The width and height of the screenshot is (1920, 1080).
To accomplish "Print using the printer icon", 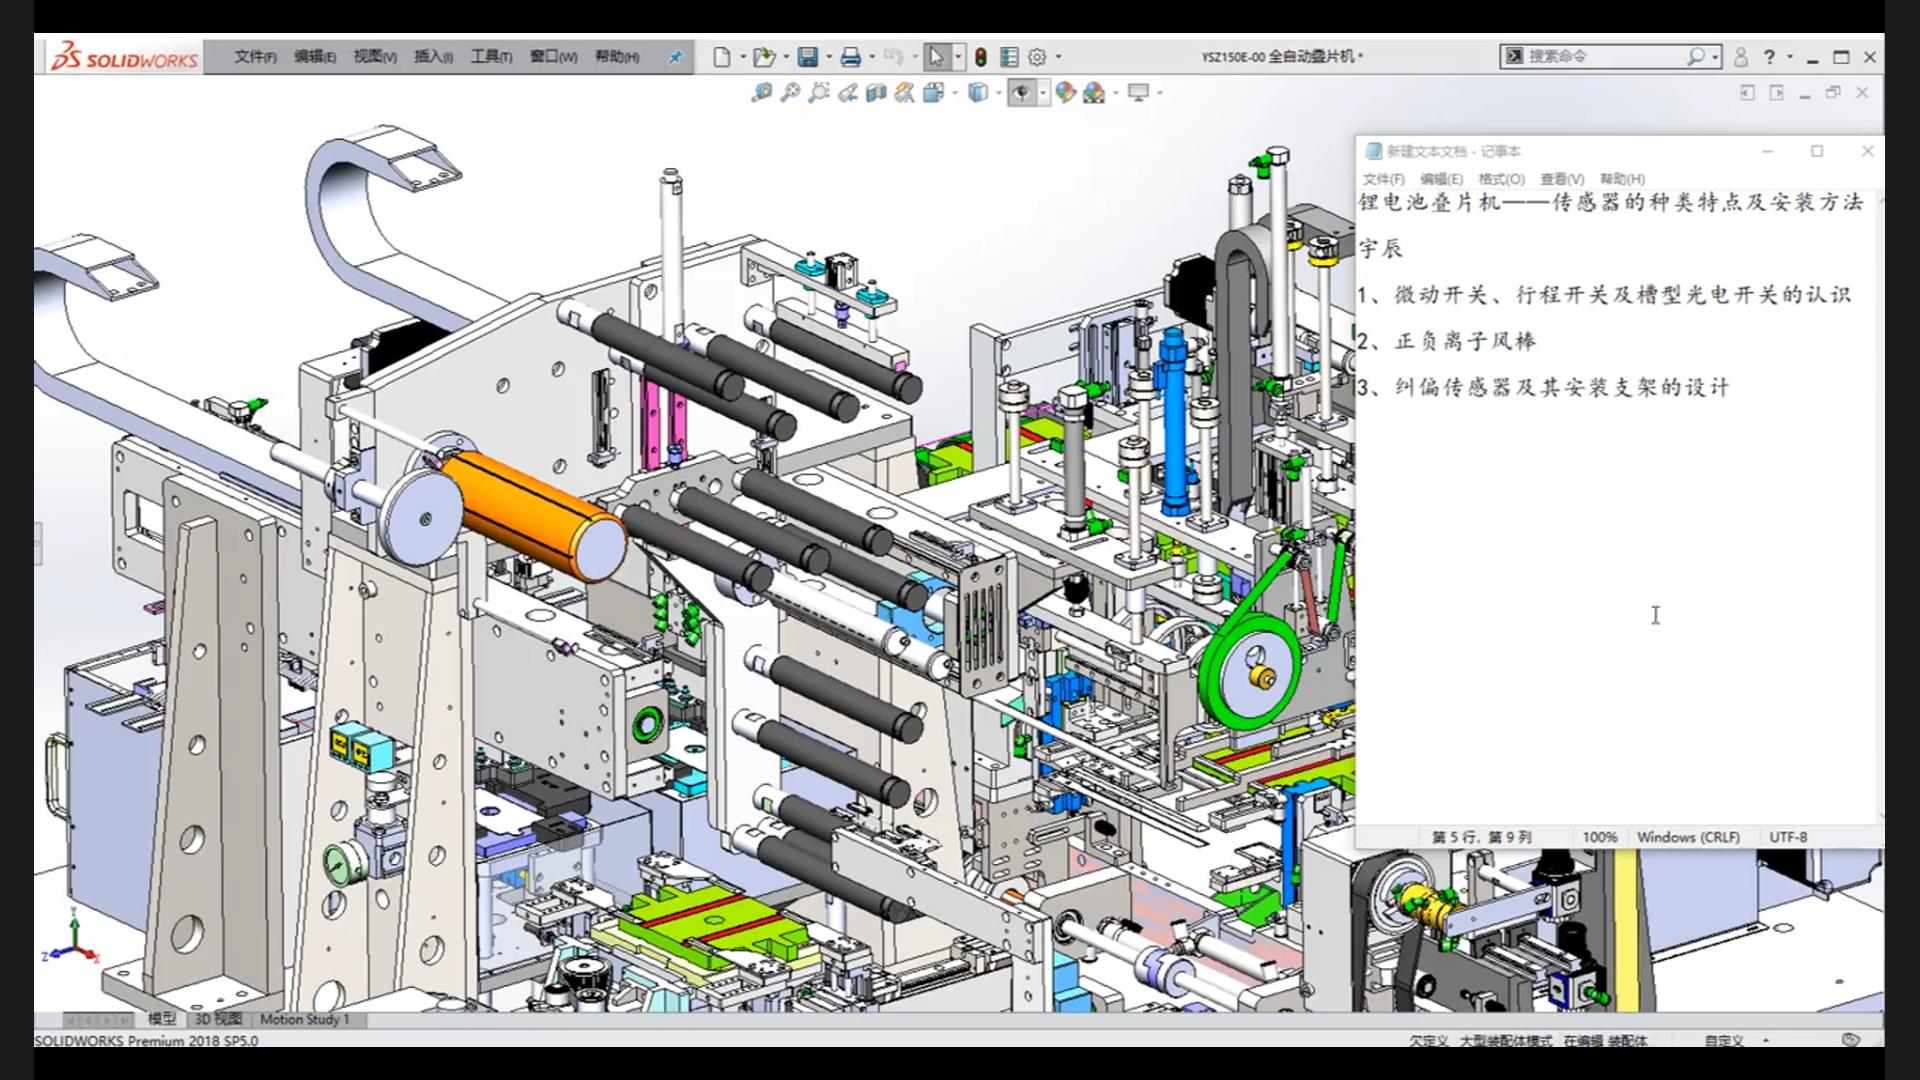I will point(851,57).
